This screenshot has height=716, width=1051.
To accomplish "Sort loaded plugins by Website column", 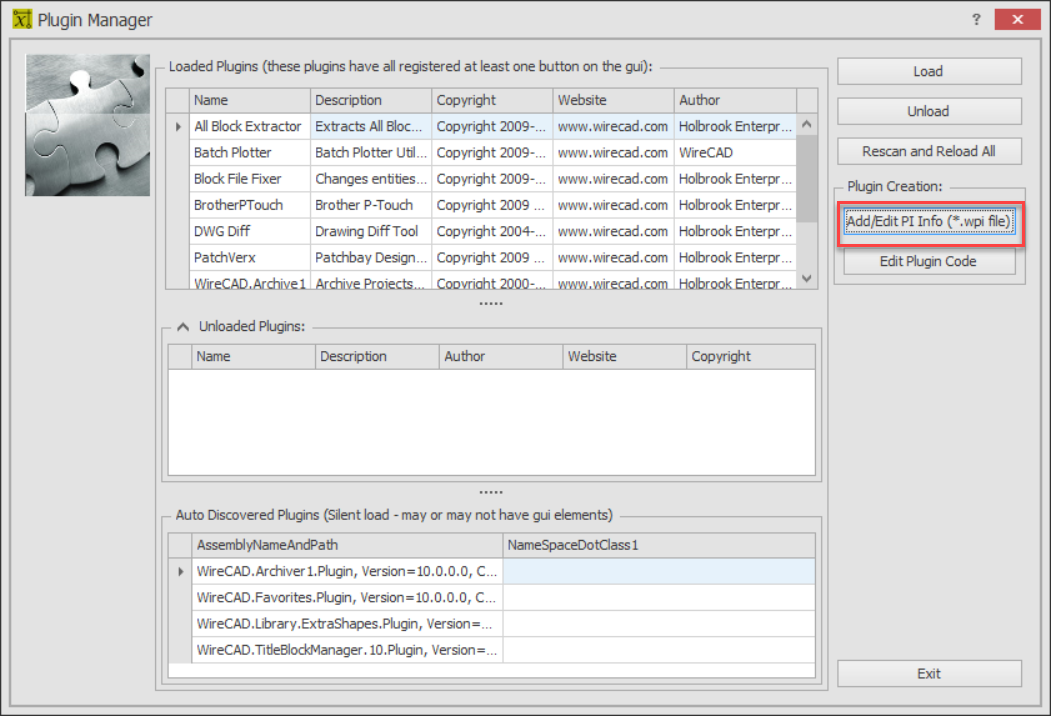I will pos(614,100).
